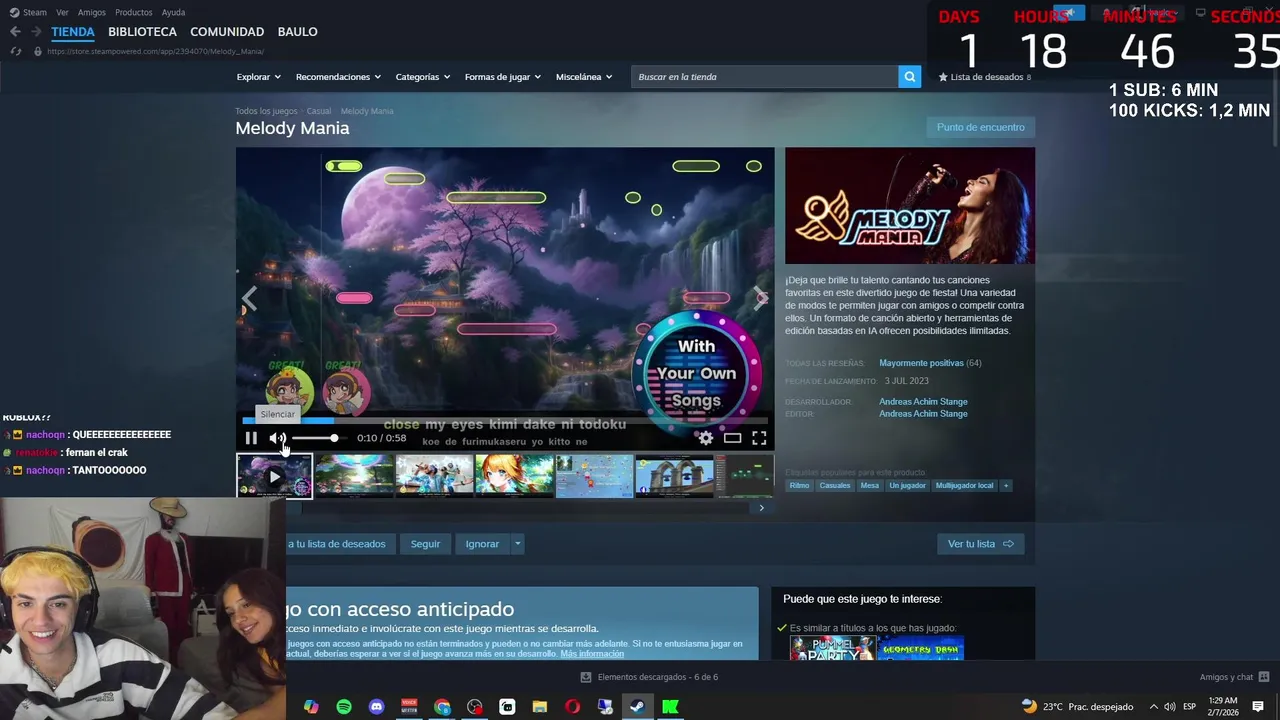
Task: Open the Melody Mania capsule image
Action: 910,206
